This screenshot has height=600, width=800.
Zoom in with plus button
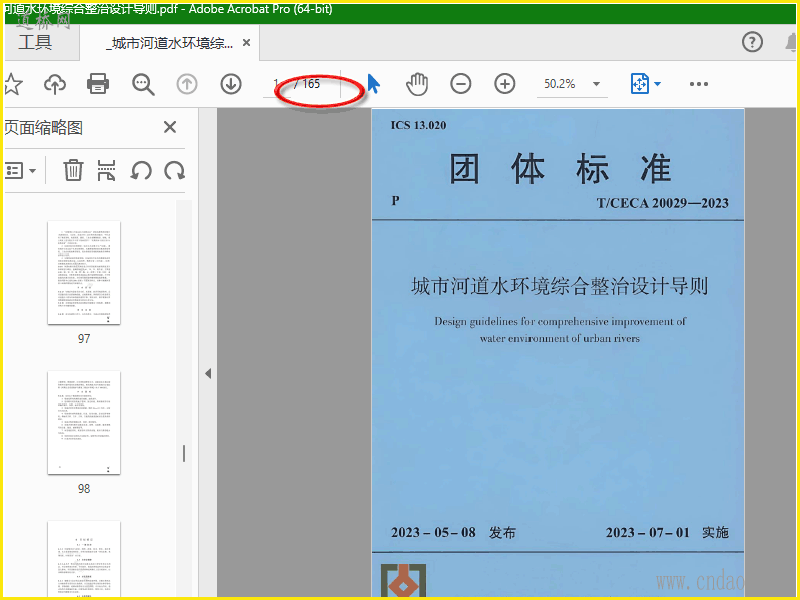[x=505, y=84]
